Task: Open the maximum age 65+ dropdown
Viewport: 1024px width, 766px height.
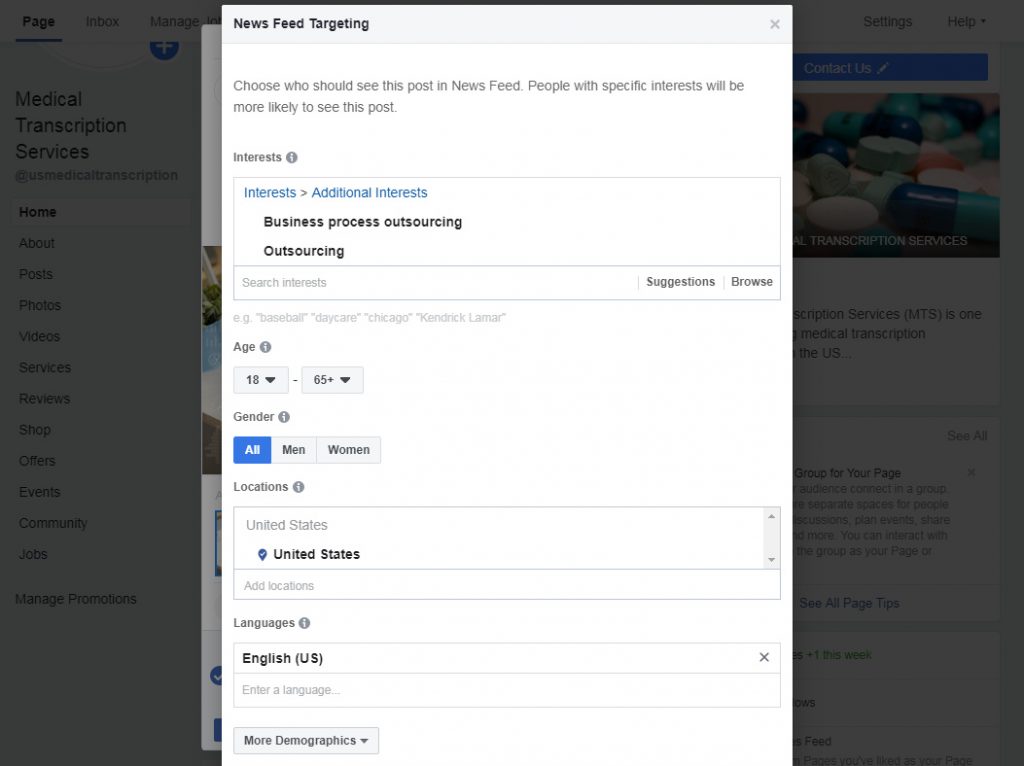Action: tap(332, 380)
